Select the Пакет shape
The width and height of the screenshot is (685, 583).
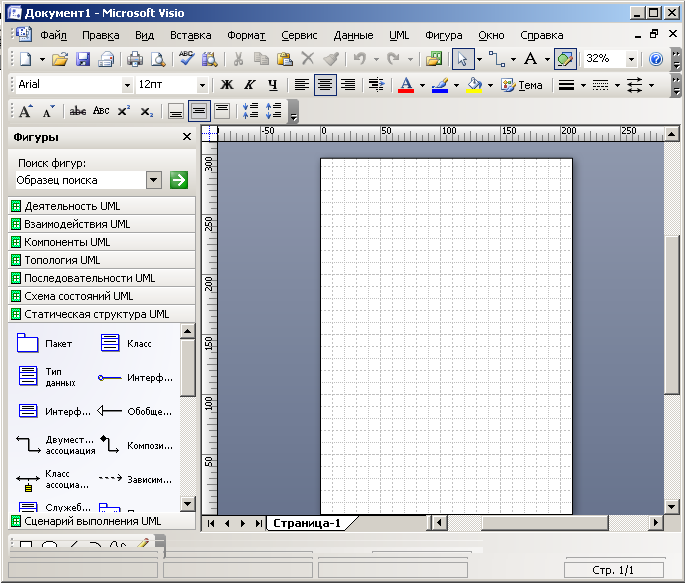point(44,343)
